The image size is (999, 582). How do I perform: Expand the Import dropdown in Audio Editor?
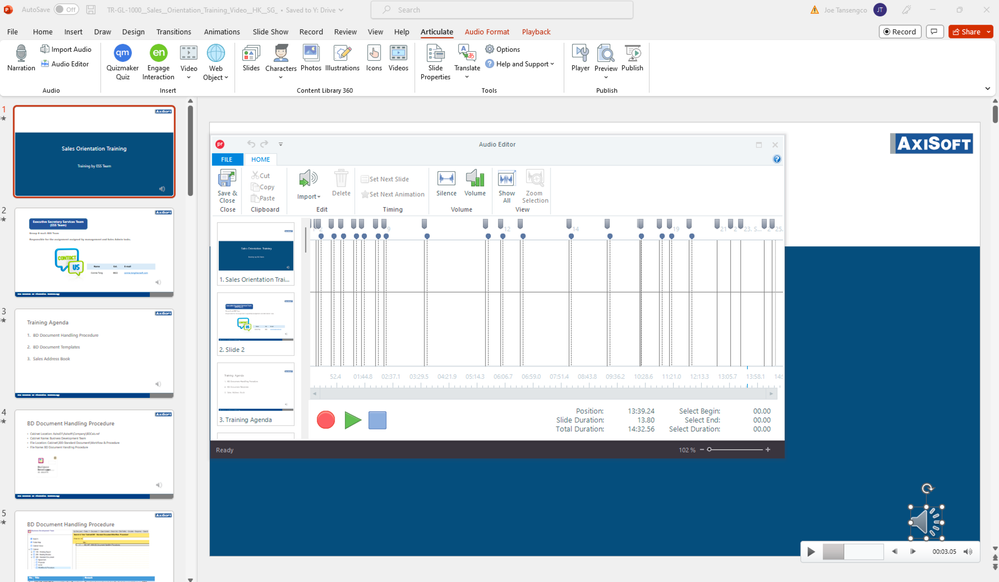308,196
